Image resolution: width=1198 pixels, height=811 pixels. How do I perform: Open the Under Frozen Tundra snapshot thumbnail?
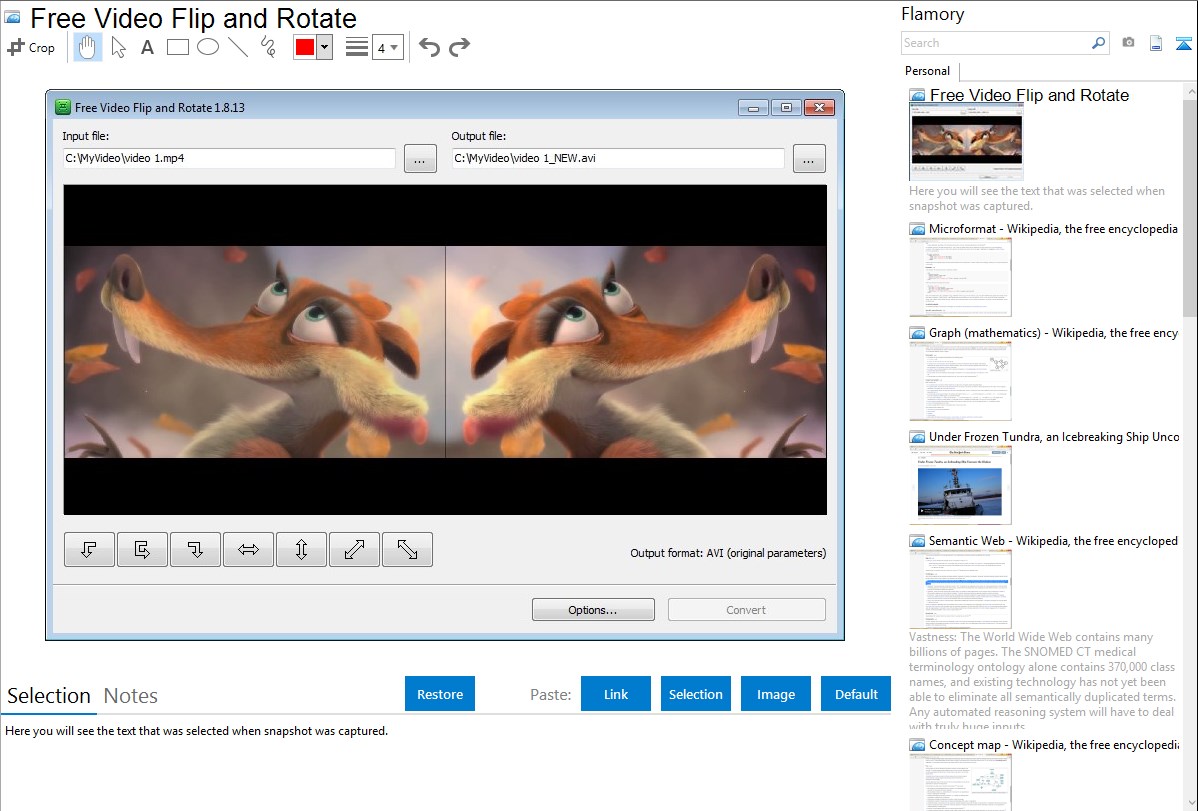pyautogui.click(x=960, y=485)
